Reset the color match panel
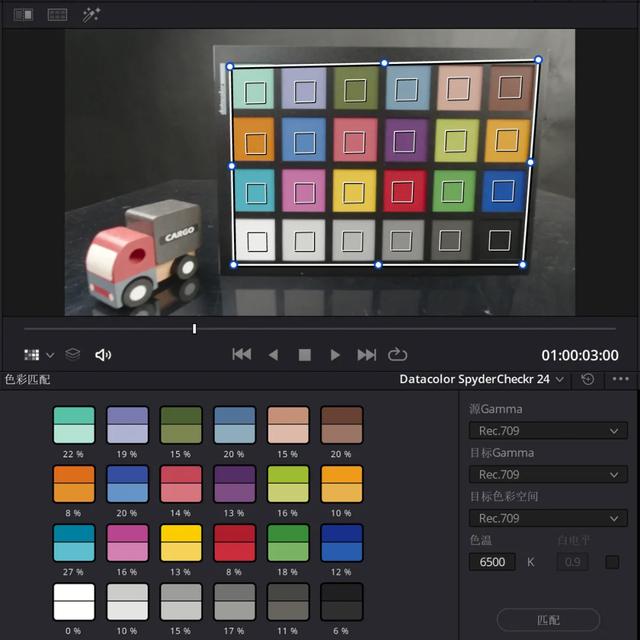Viewport: 640px width, 640px height. click(x=587, y=380)
